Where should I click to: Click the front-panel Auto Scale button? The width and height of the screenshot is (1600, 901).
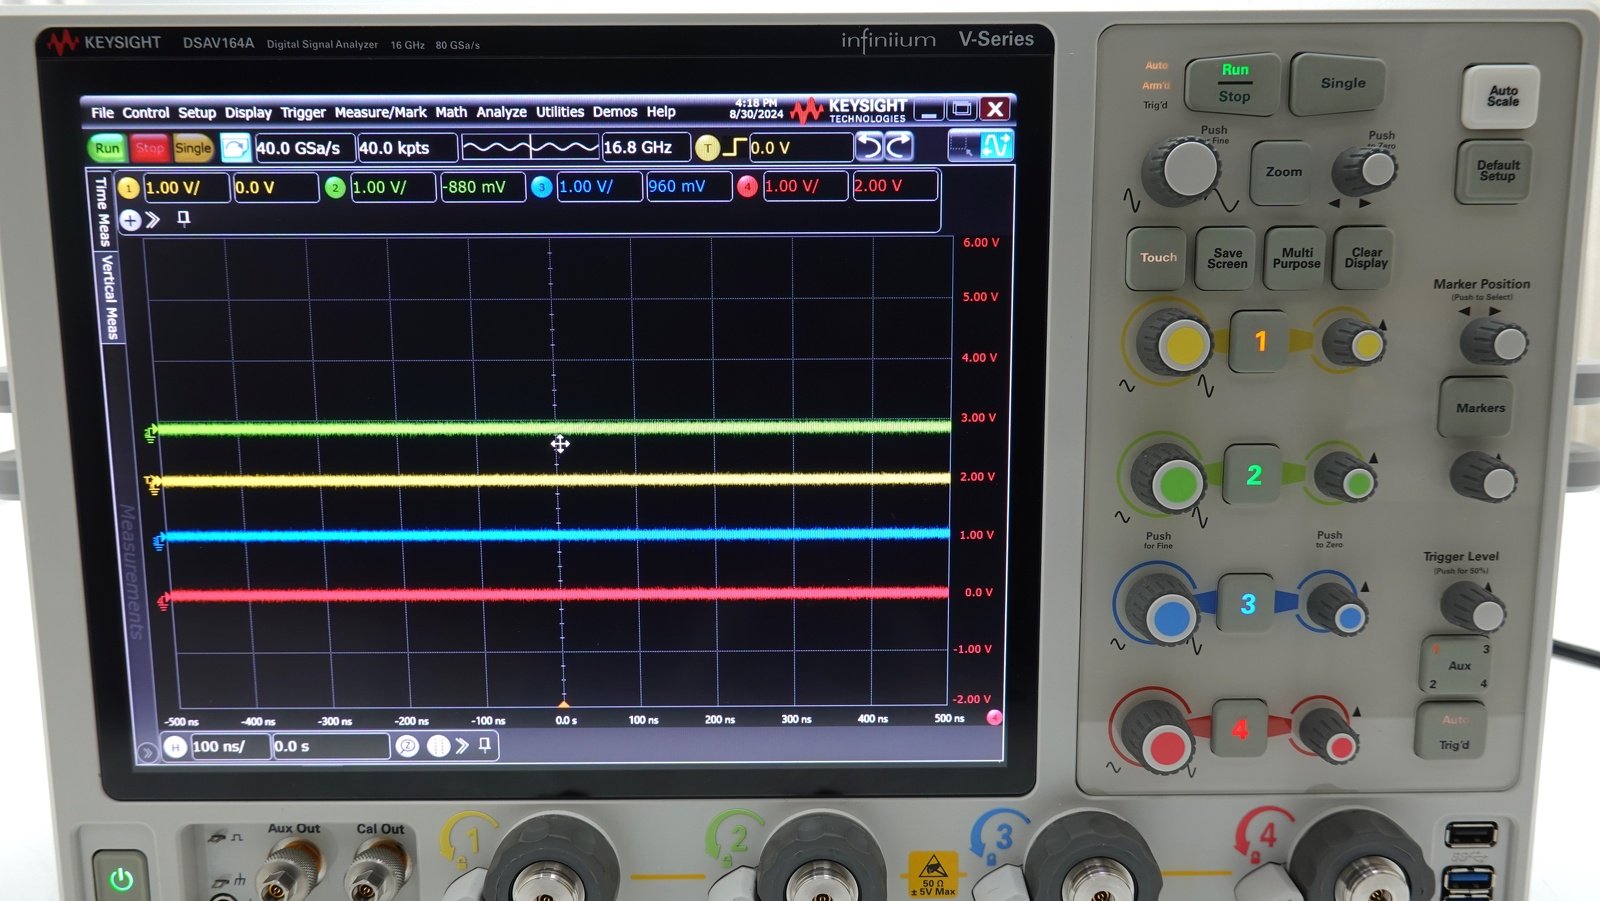click(1502, 96)
